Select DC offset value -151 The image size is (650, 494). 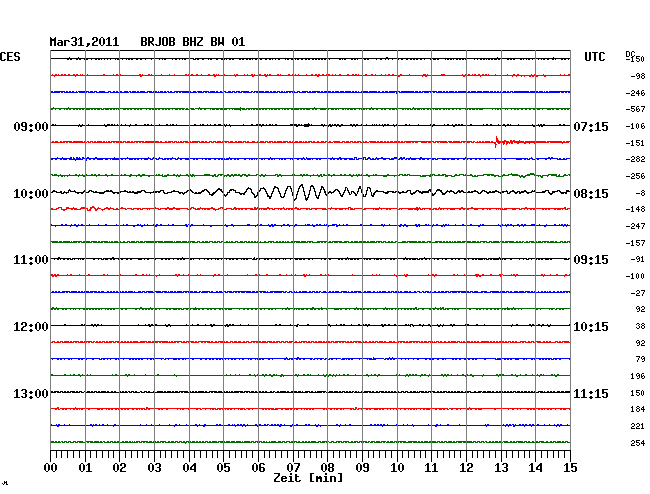(635, 143)
